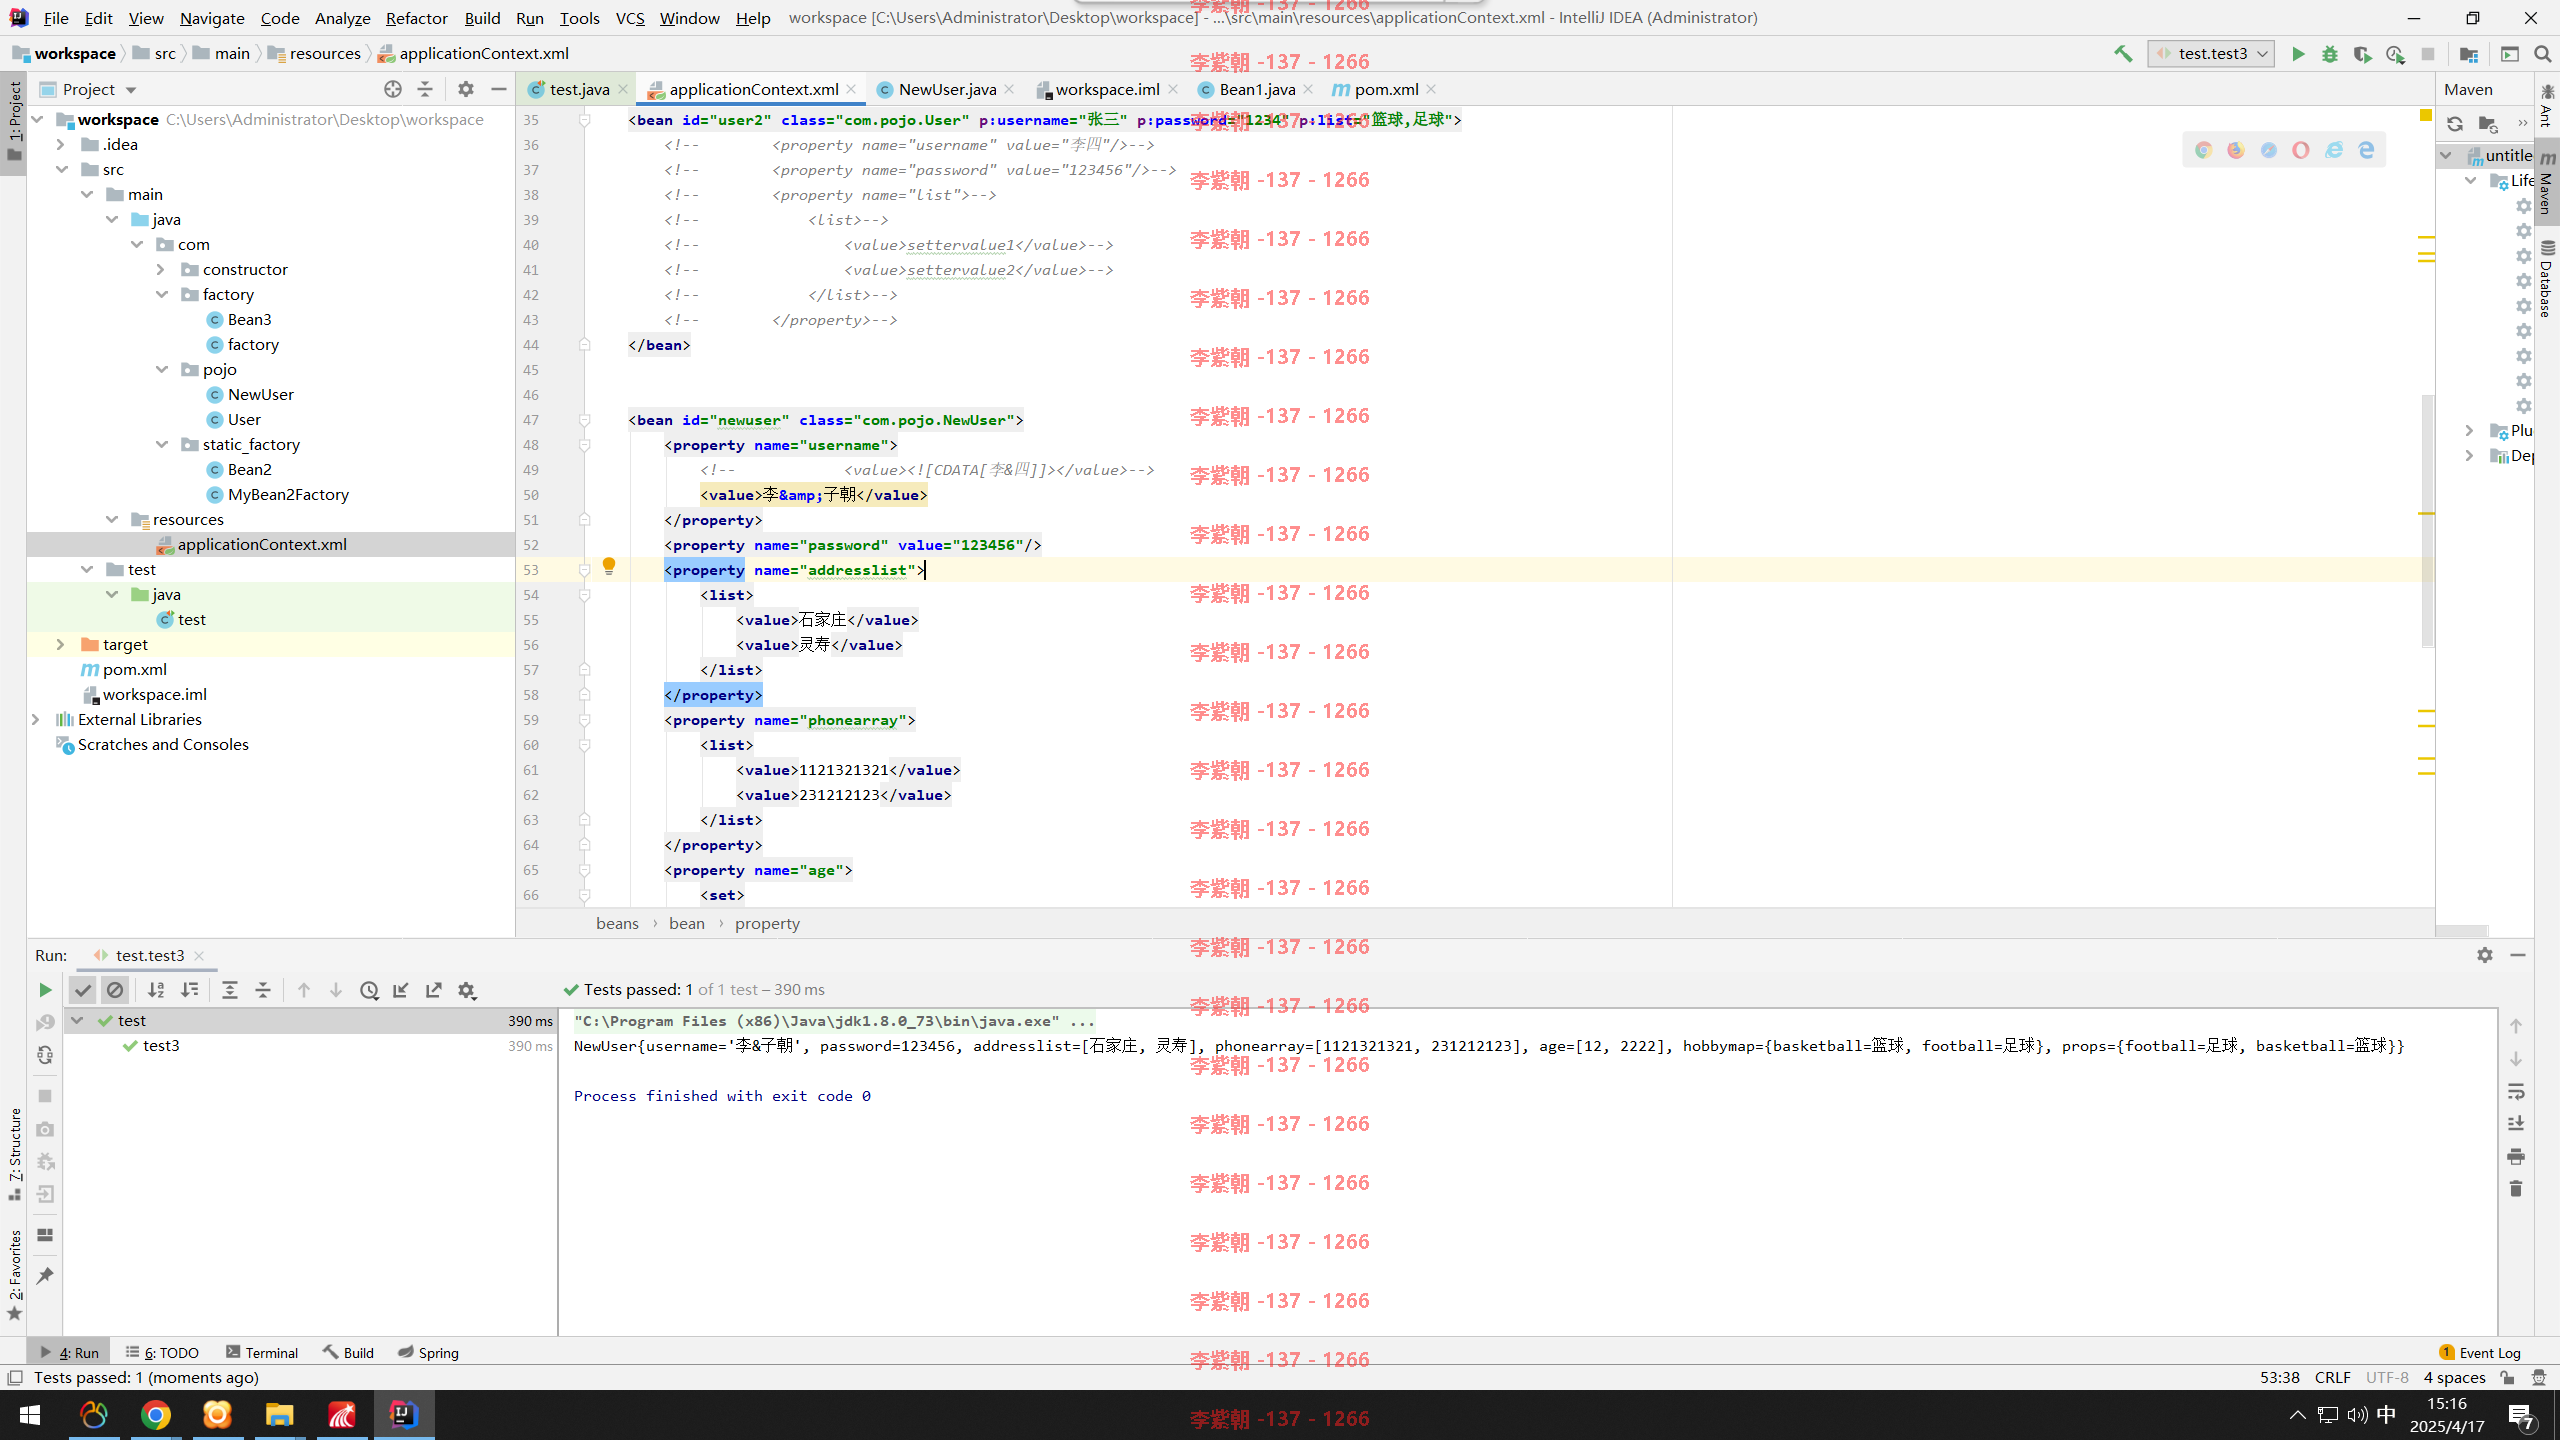Open Chrome from the taskbar
This screenshot has width=2560, height=1440.
(156, 1415)
